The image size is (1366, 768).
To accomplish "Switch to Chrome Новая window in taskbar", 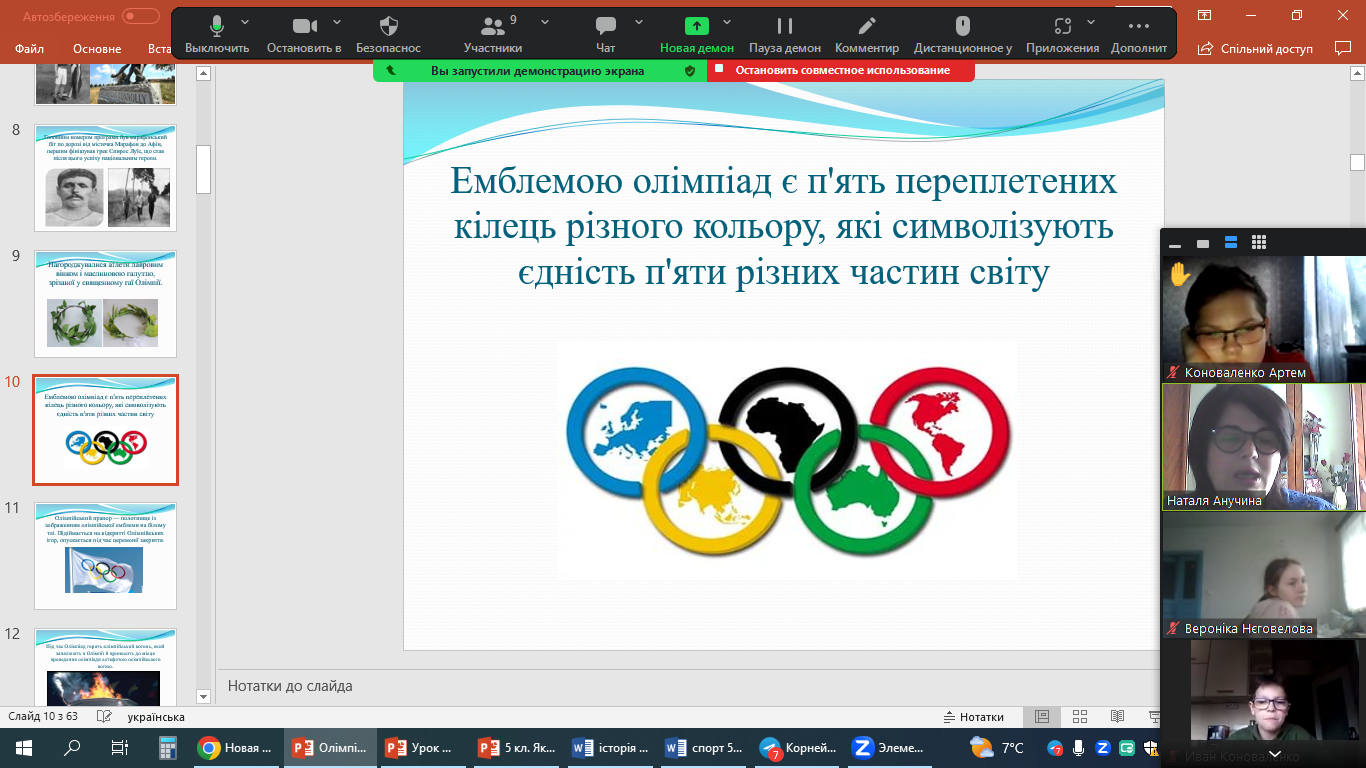I will [x=236, y=748].
